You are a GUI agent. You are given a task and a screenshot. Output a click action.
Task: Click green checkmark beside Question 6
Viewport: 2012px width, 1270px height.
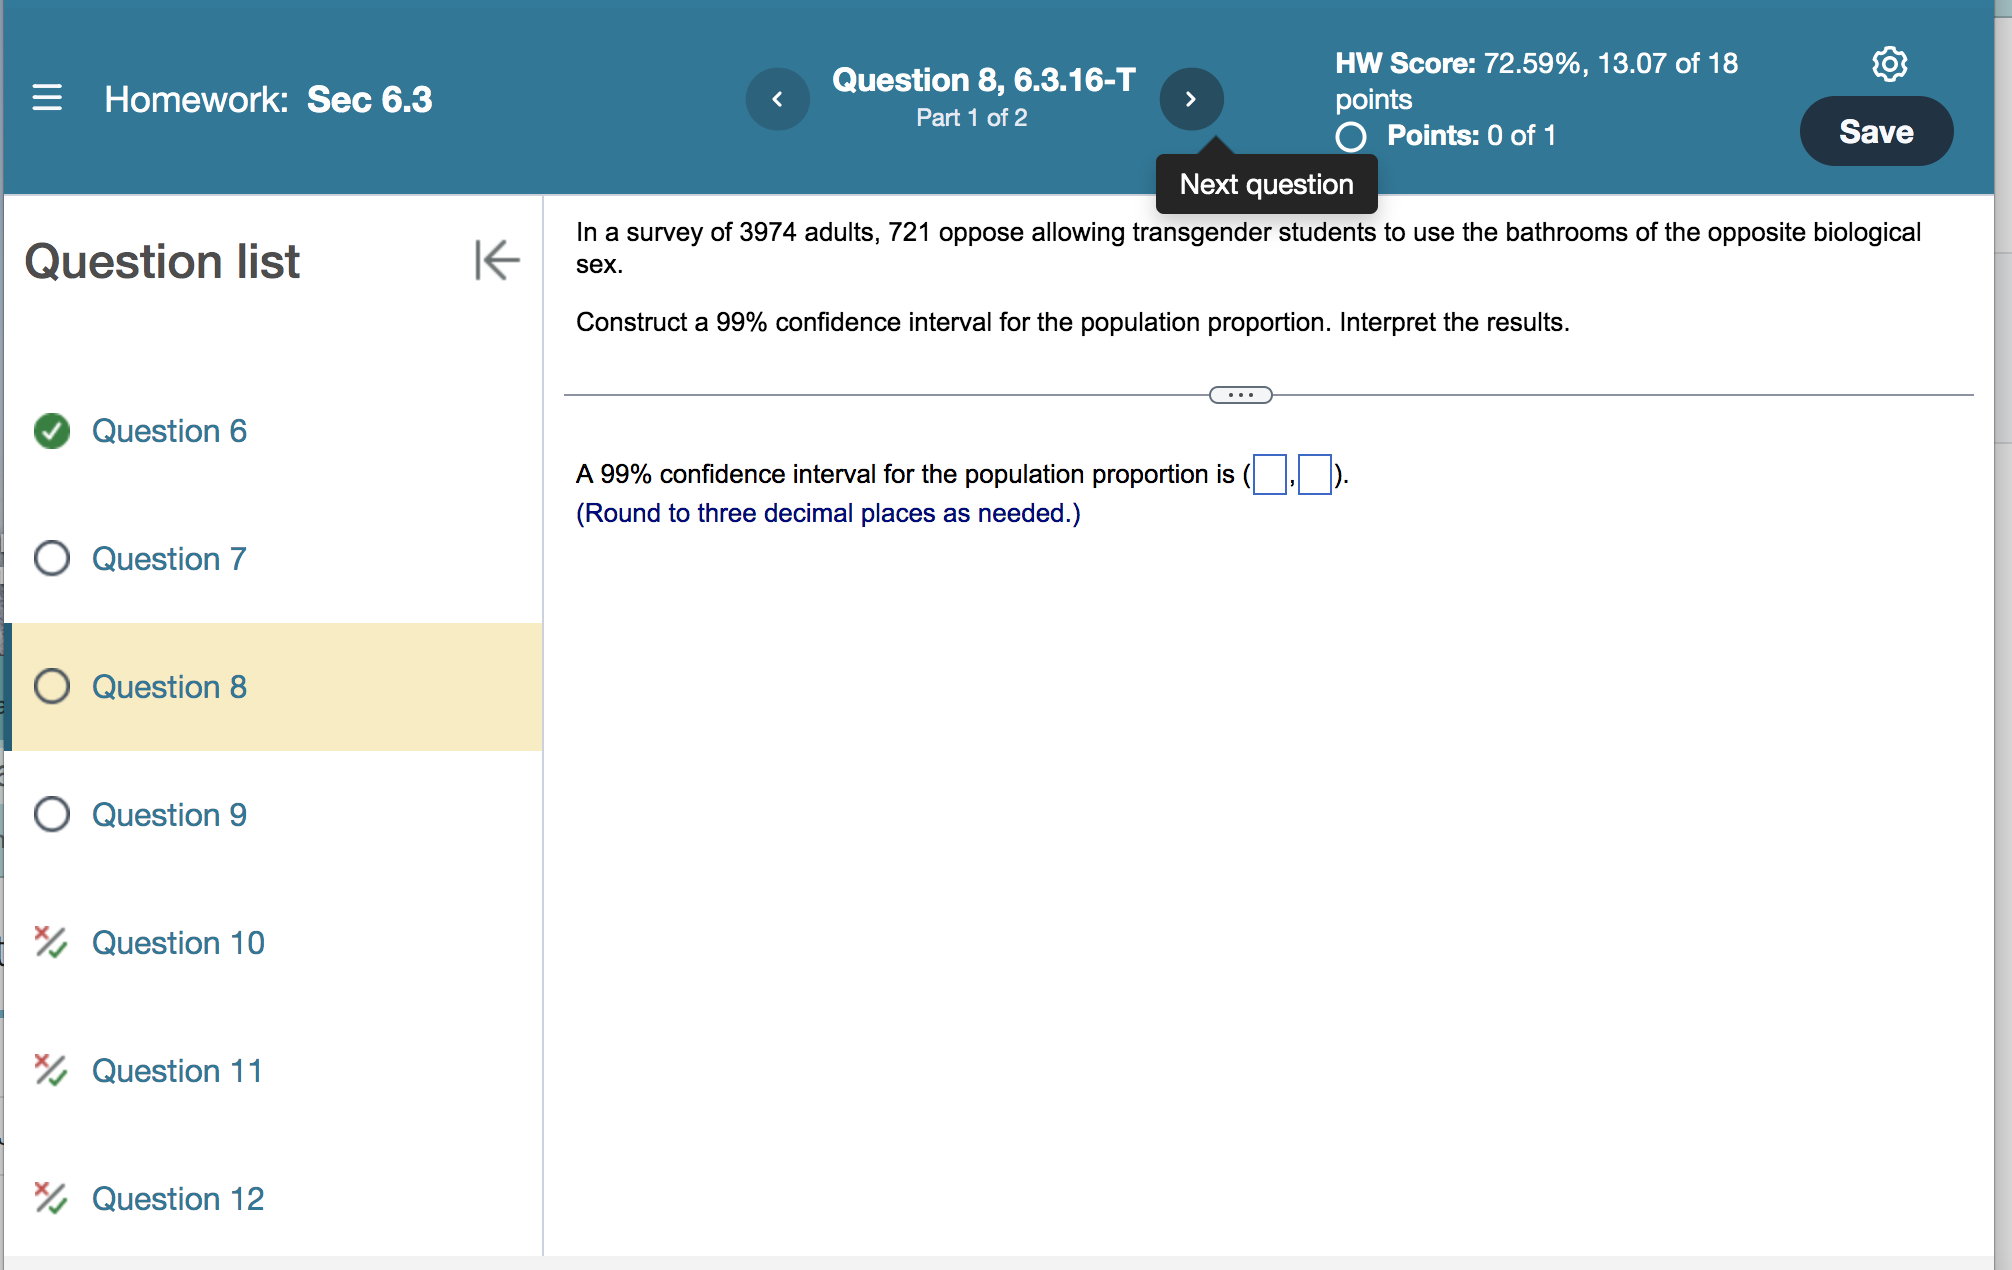[x=52, y=431]
